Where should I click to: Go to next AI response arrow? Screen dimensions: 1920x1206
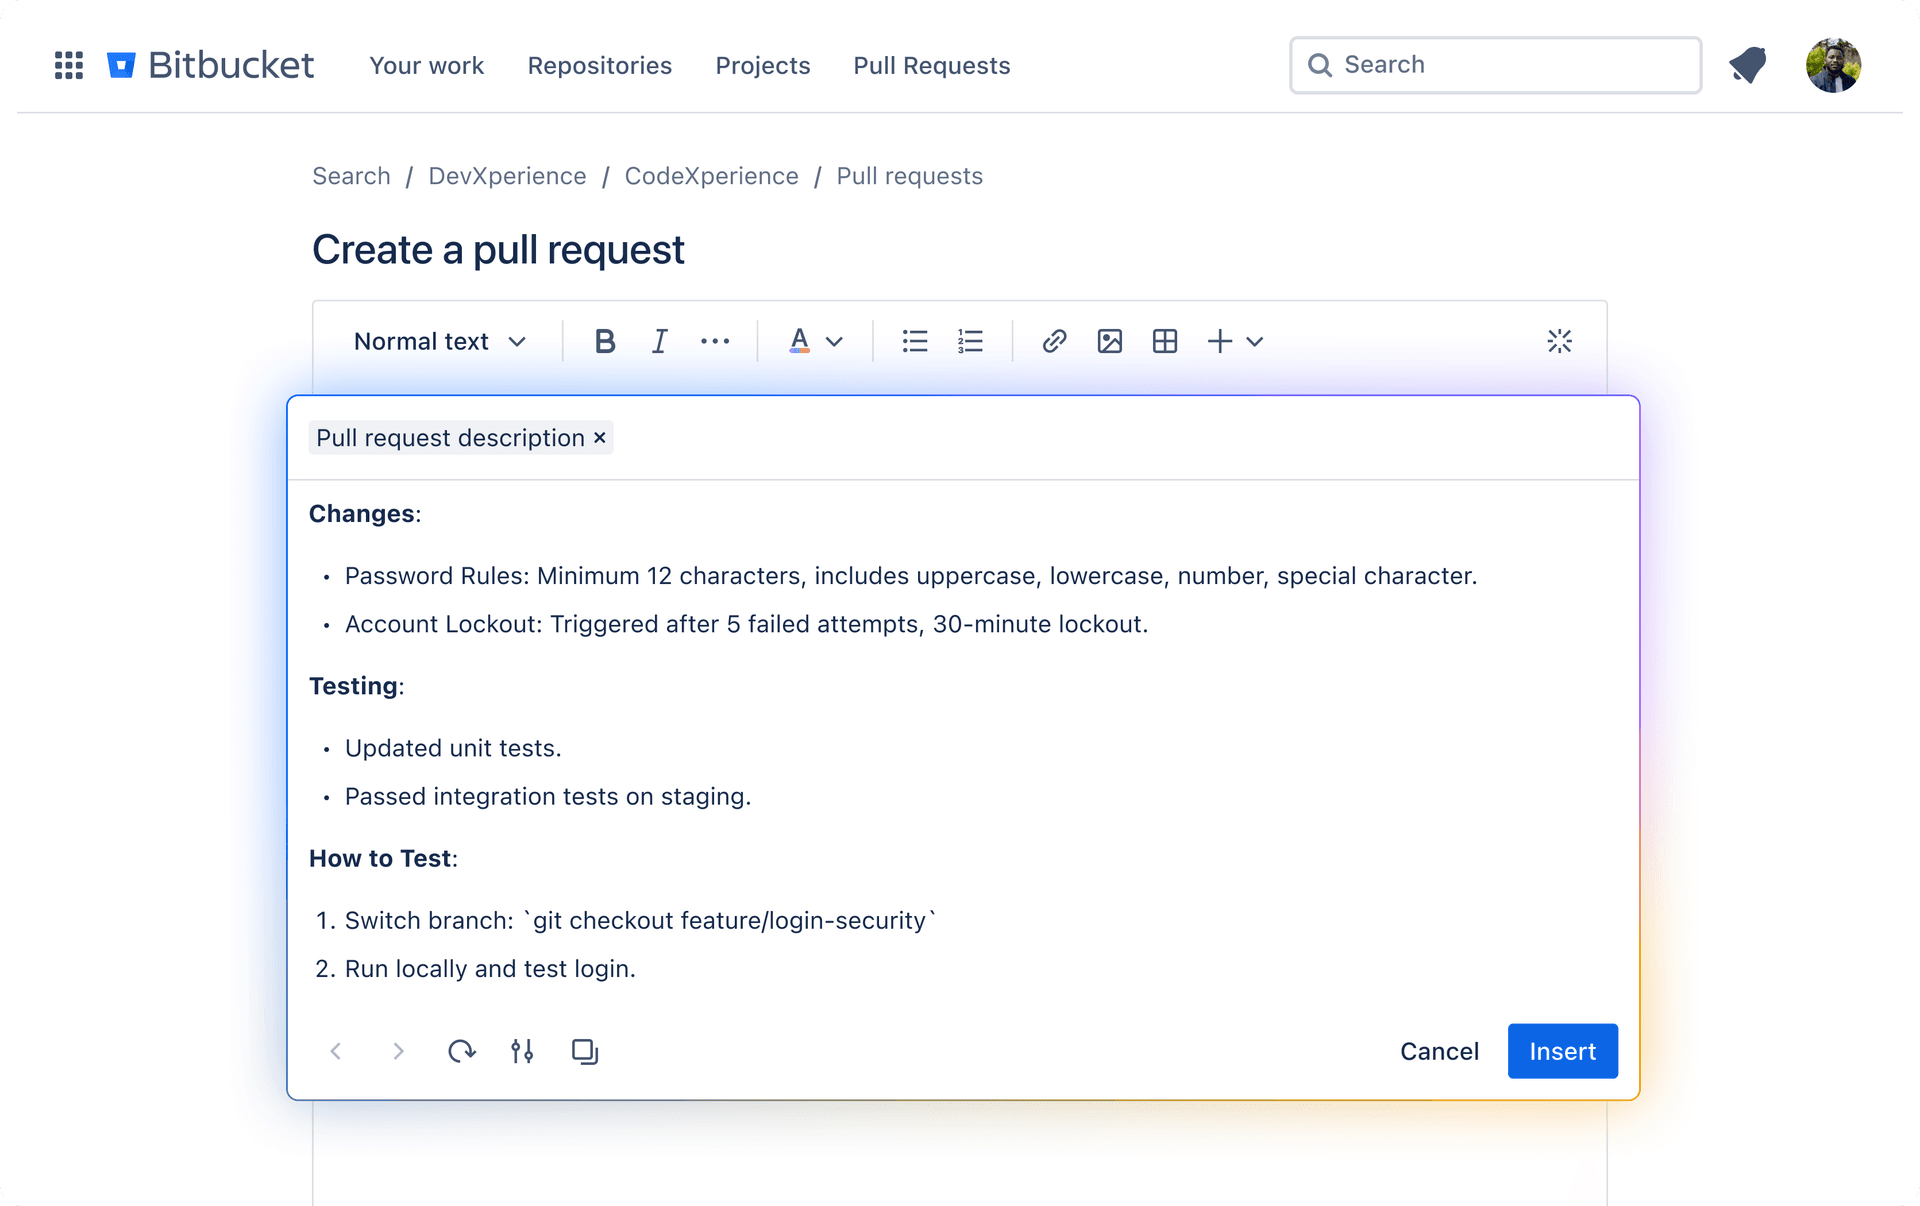398,1051
